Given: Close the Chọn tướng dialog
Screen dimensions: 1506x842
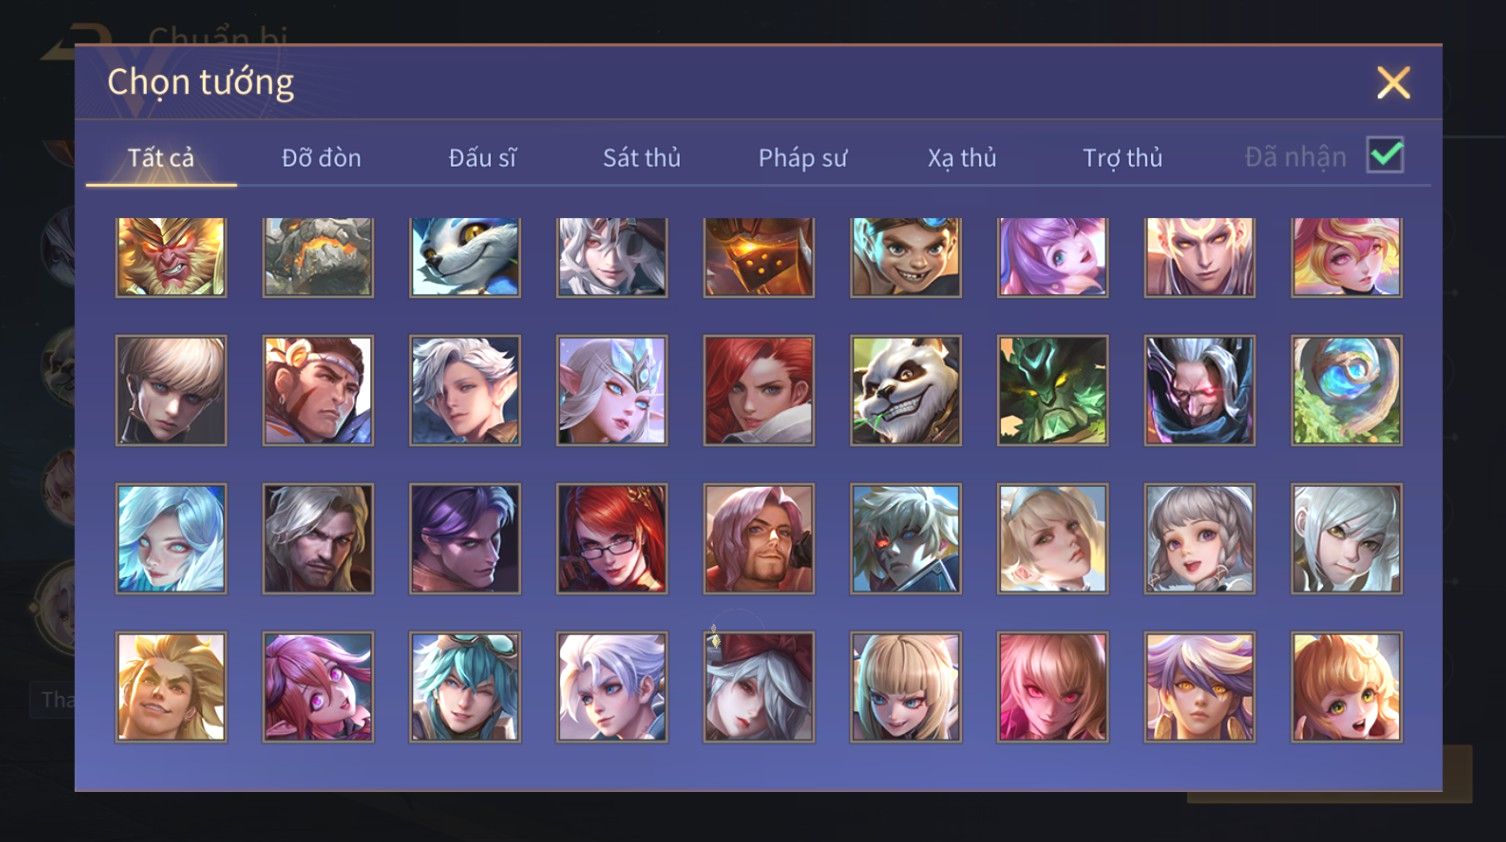Looking at the screenshot, I should [1393, 83].
